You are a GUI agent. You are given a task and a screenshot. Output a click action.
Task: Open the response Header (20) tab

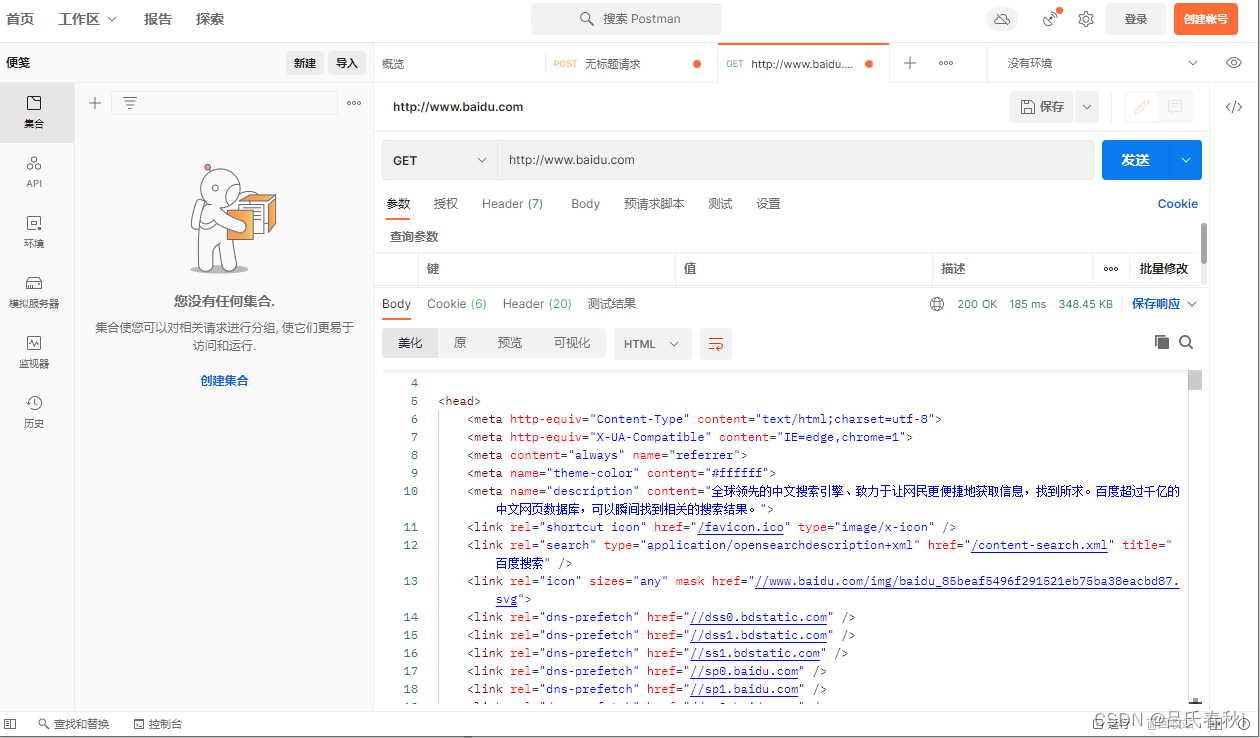[537, 304]
